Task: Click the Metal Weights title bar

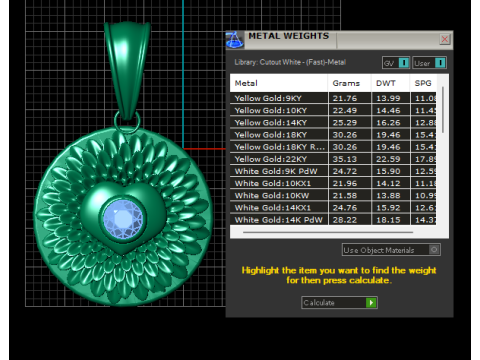Action: coord(340,39)
